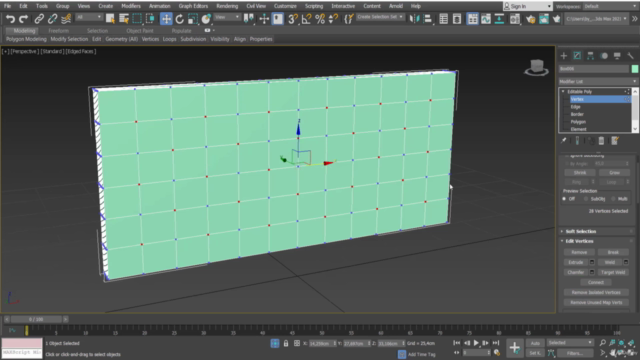This screenshot has width=640, height=360.
Task: Select the Off preview selection radio button
Action: [564, 199]
